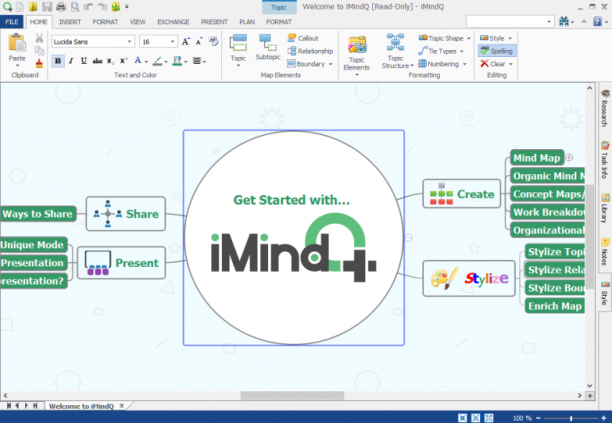Open the FILE menu
Image resolution: width=612 pixels, height=423 pixels.
point(12,22)
